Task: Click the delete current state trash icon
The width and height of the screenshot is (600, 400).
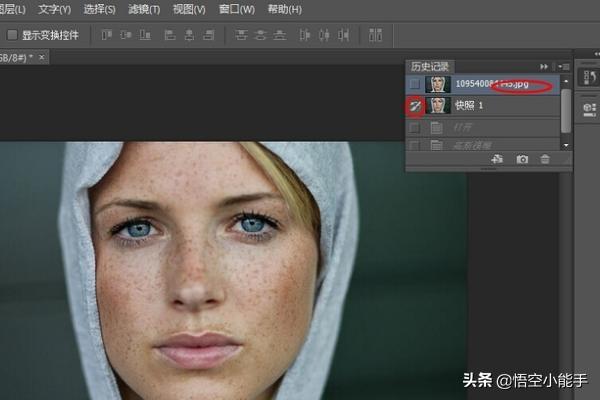Action: point(545,159)
